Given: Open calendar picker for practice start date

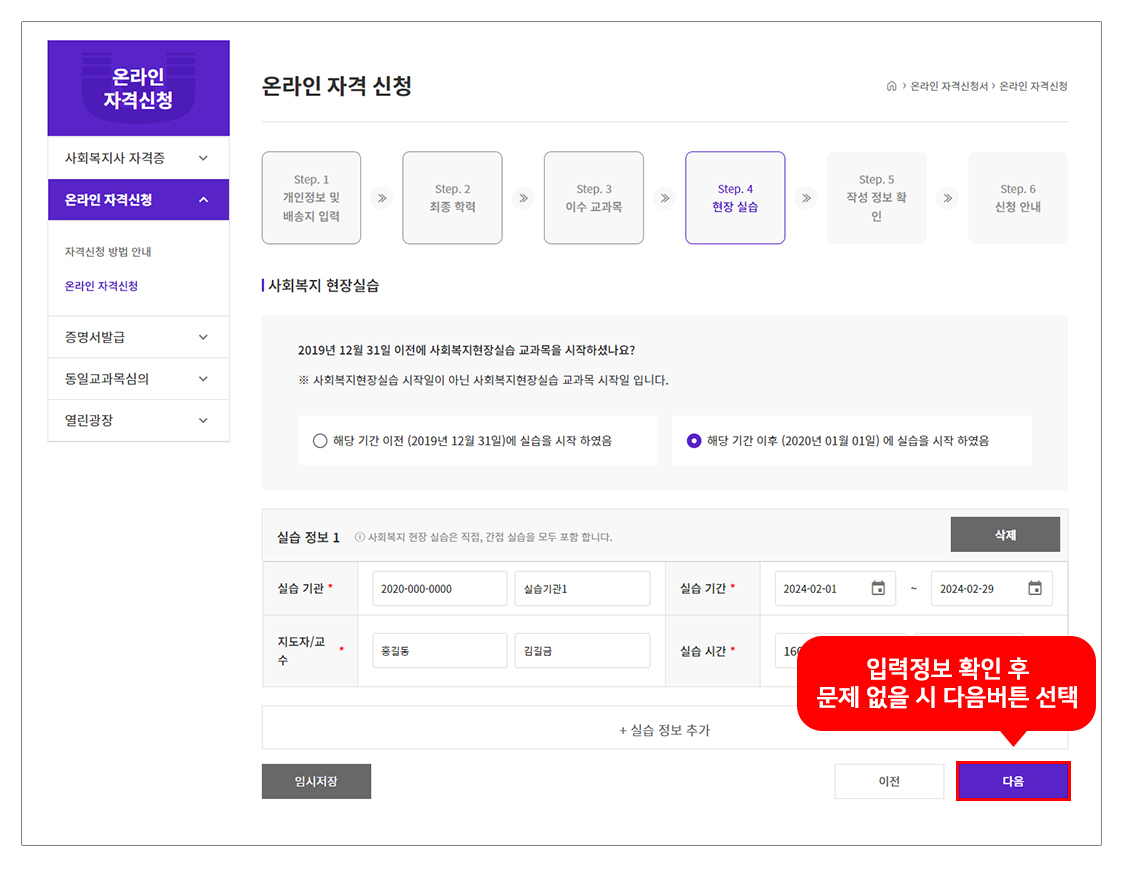Looking at the screenshot, I should click(878, 589).
